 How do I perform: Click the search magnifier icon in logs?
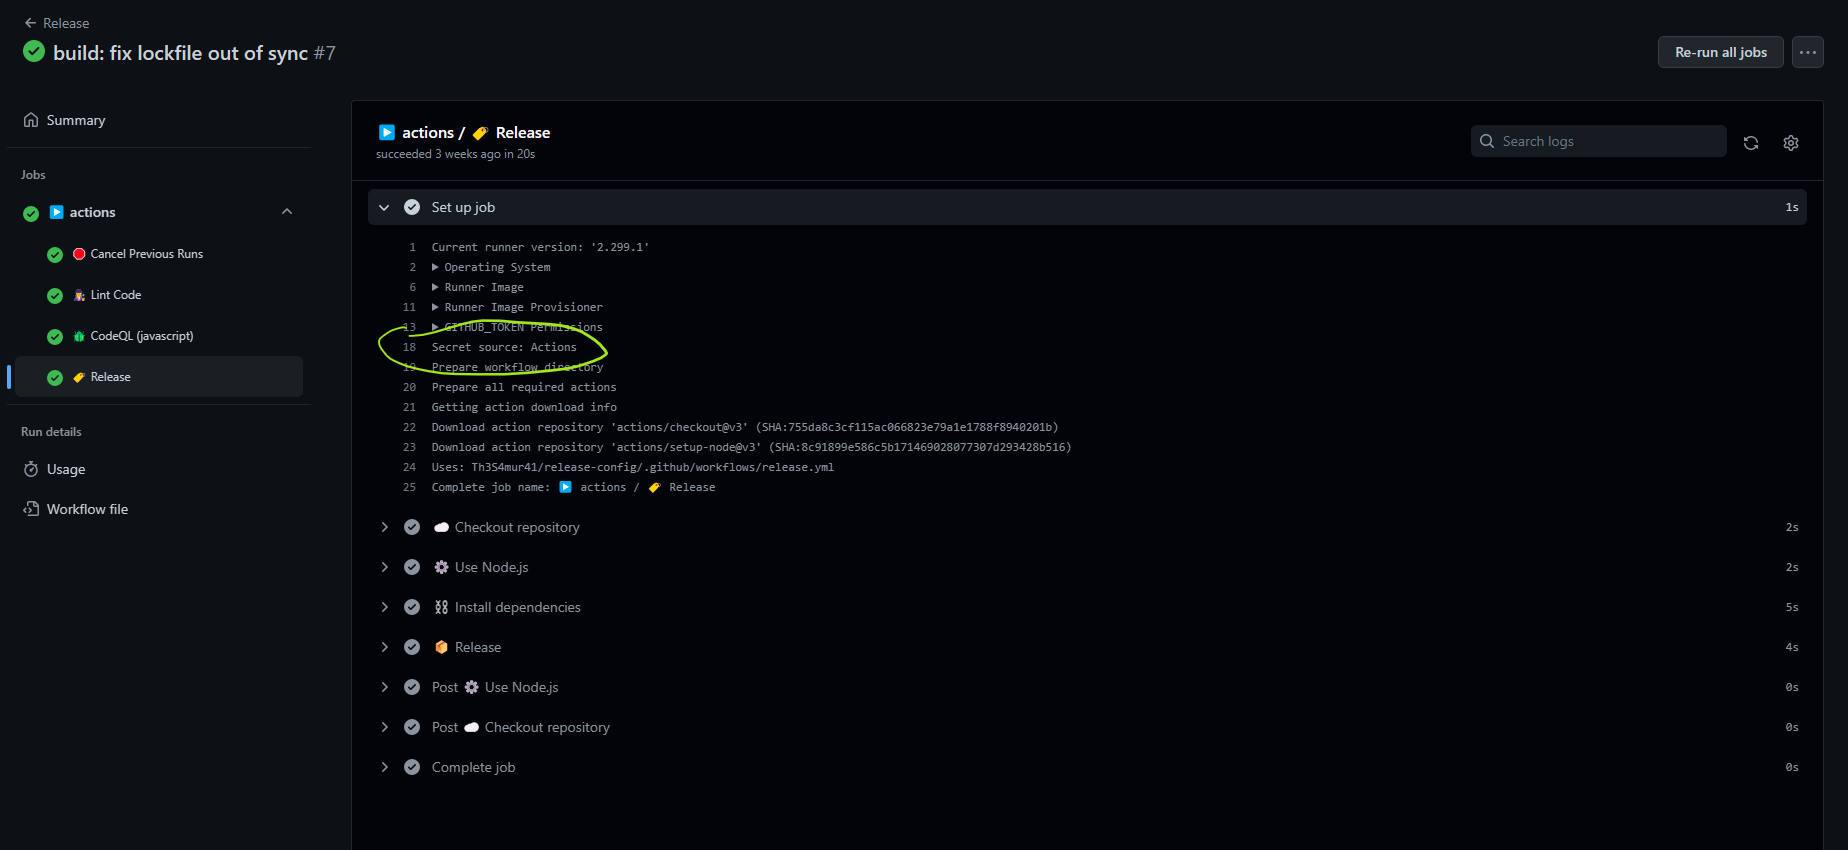[x=1487, y=141]
